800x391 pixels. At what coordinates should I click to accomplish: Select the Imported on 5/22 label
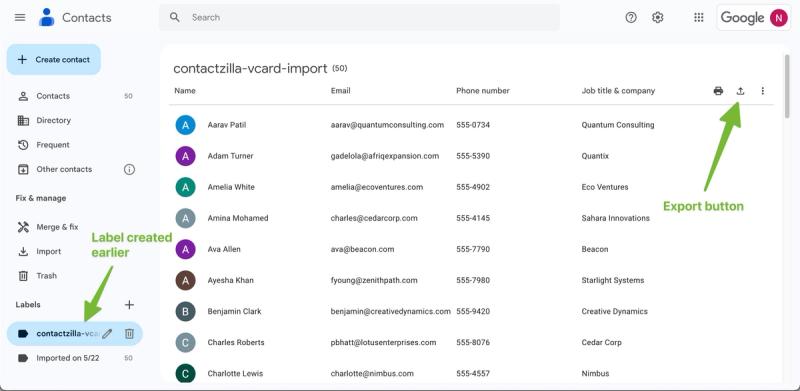[x=74, y=358]
